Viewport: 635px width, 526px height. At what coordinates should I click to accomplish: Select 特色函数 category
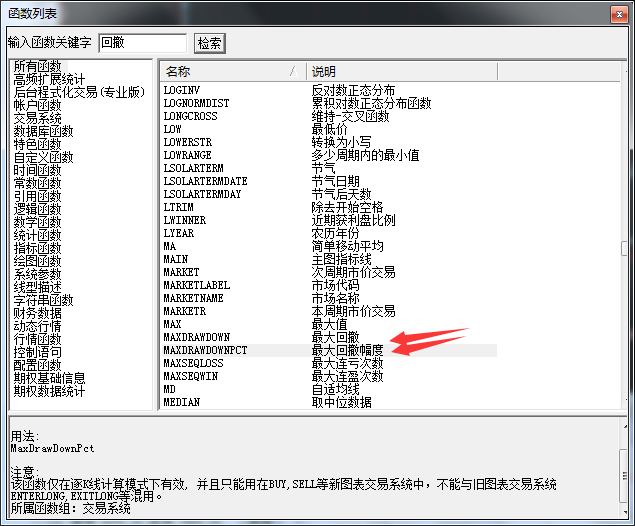(x=37, y=144)
